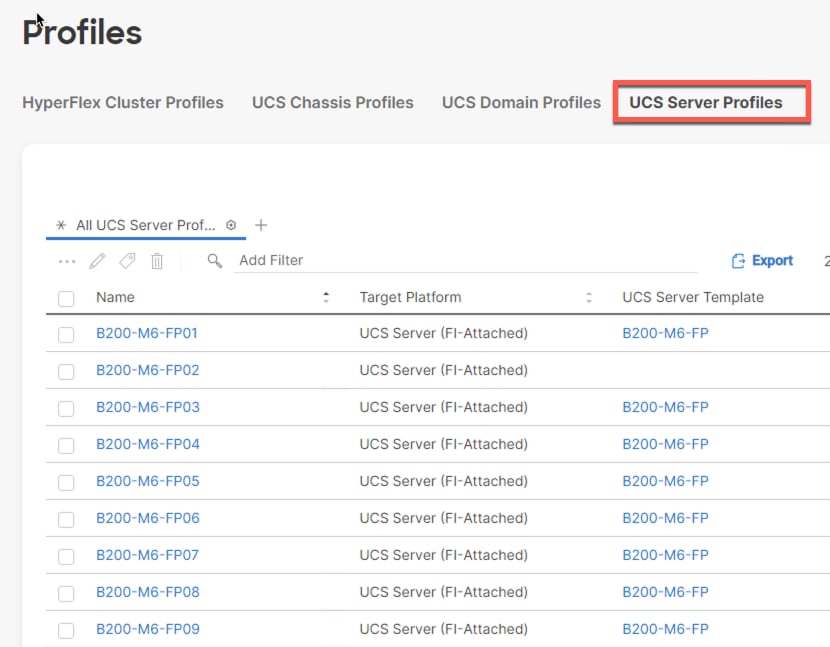Click the ellipsis more-actions icon in toolbar
Screen dimensions: 830x647
click(67, 261)
